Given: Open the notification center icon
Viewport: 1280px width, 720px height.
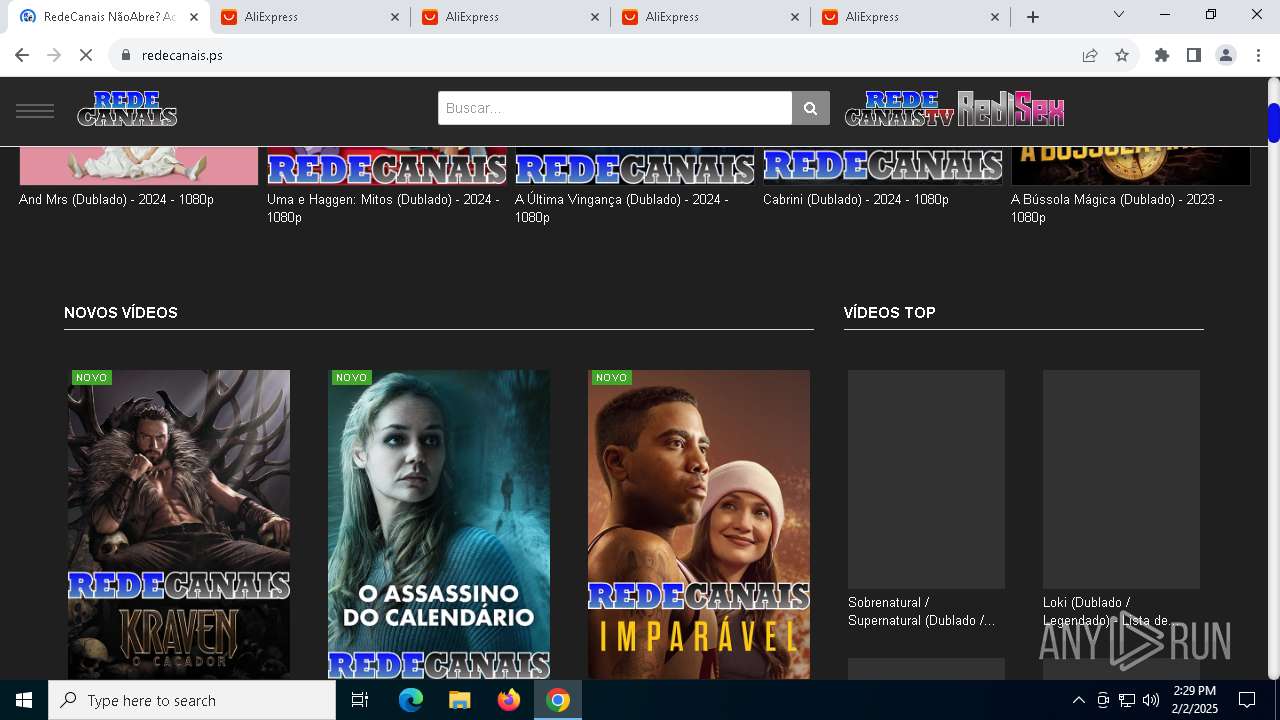Looking at the screenshot, I should (x=1247, y=700).
